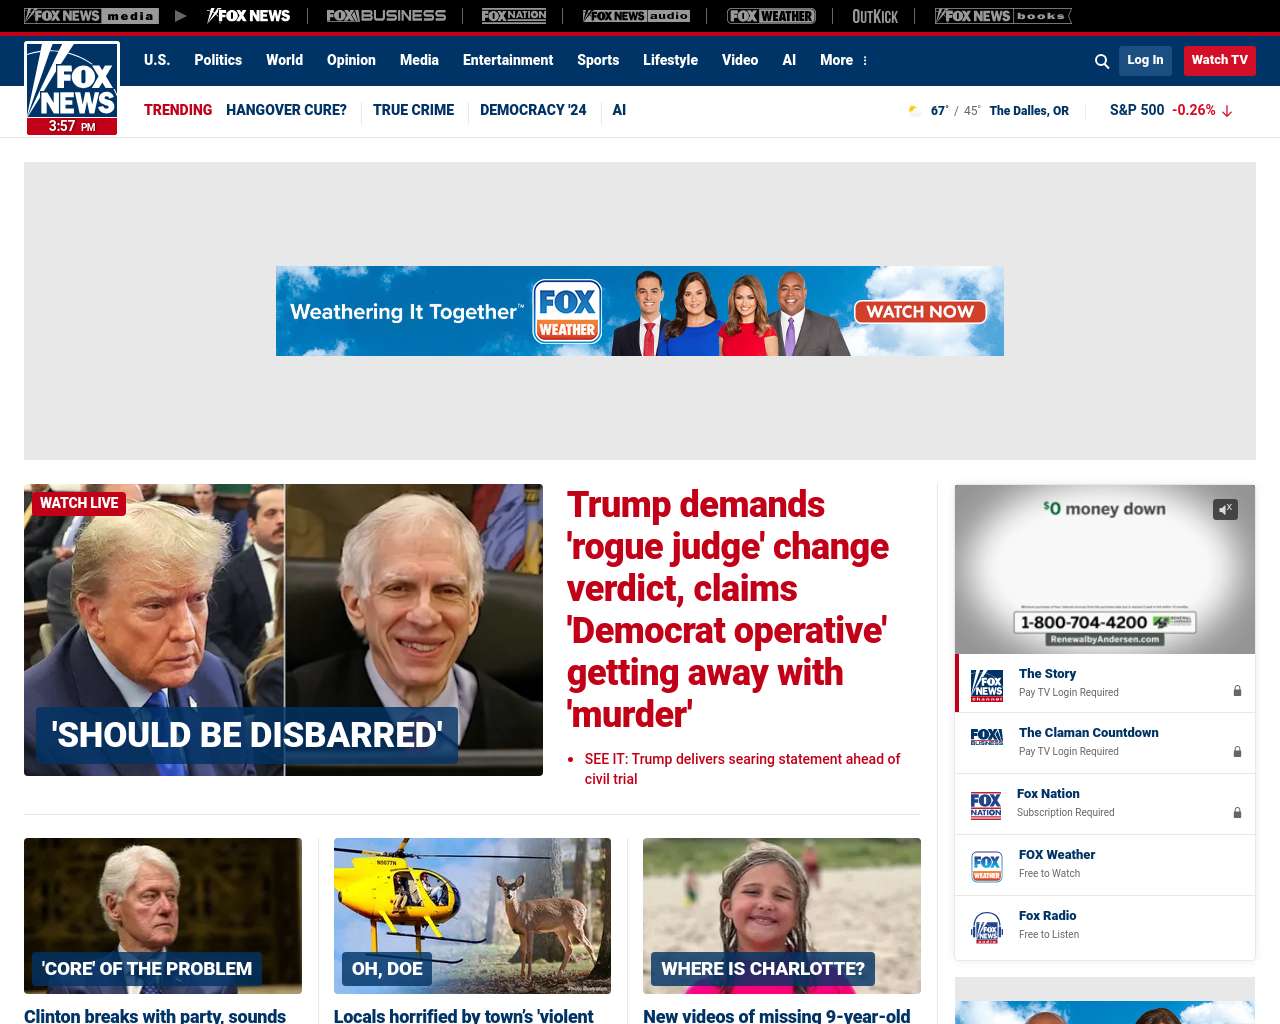Open the U.S. section
This screenshot has height=1024, width=1280.
point(157,60)
